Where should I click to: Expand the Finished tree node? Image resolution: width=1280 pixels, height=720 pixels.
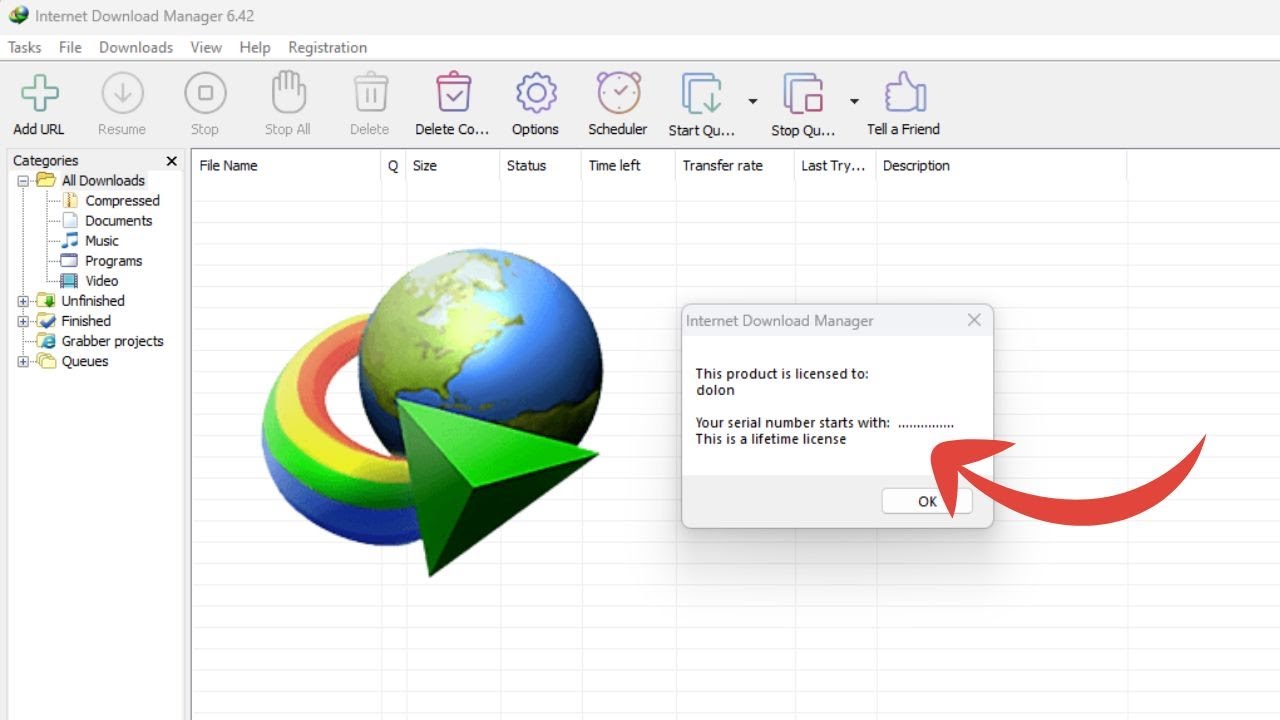(23, 321)
